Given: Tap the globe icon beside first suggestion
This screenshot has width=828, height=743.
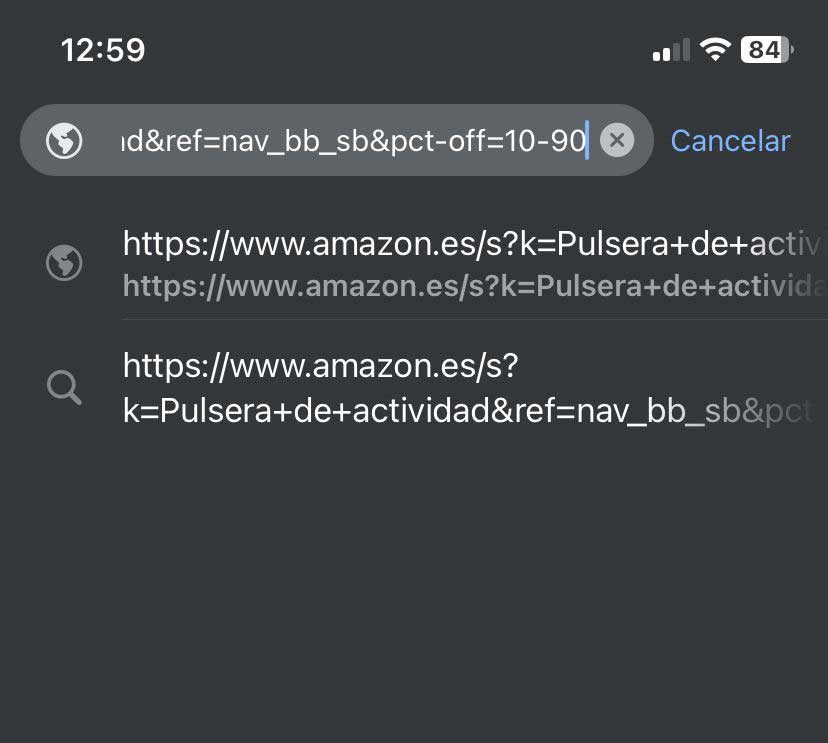Looking at the screenshot, I should (64, 264).
